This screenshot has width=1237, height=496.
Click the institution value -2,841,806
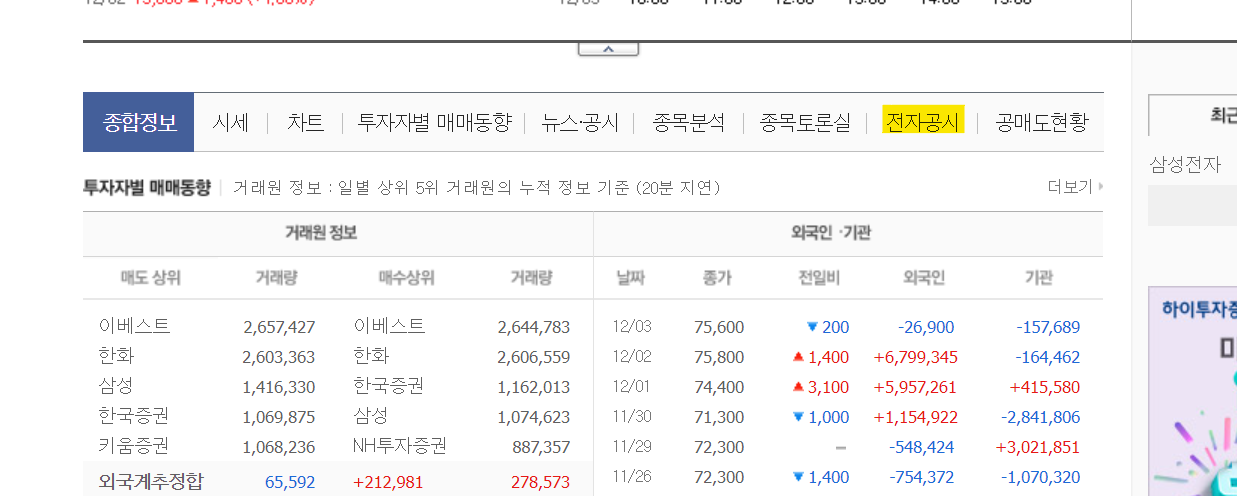coord(1040,417)
